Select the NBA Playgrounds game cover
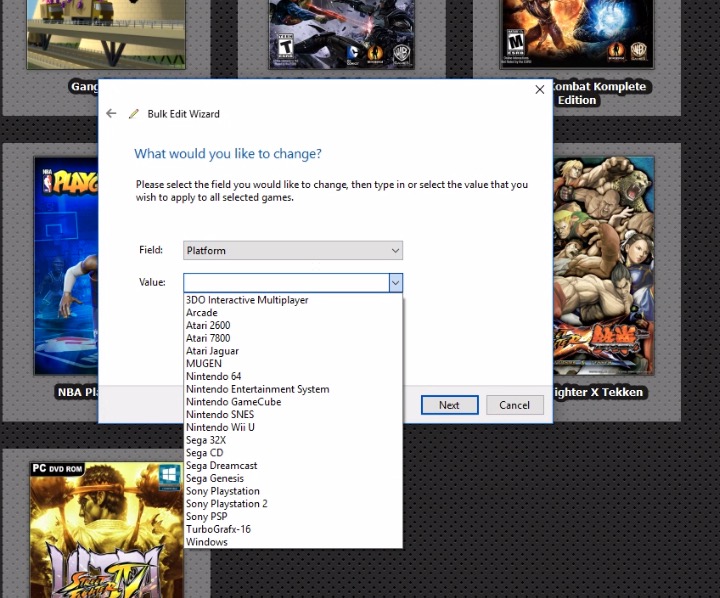This screenshot has height=598, width=720. [66, 265]
